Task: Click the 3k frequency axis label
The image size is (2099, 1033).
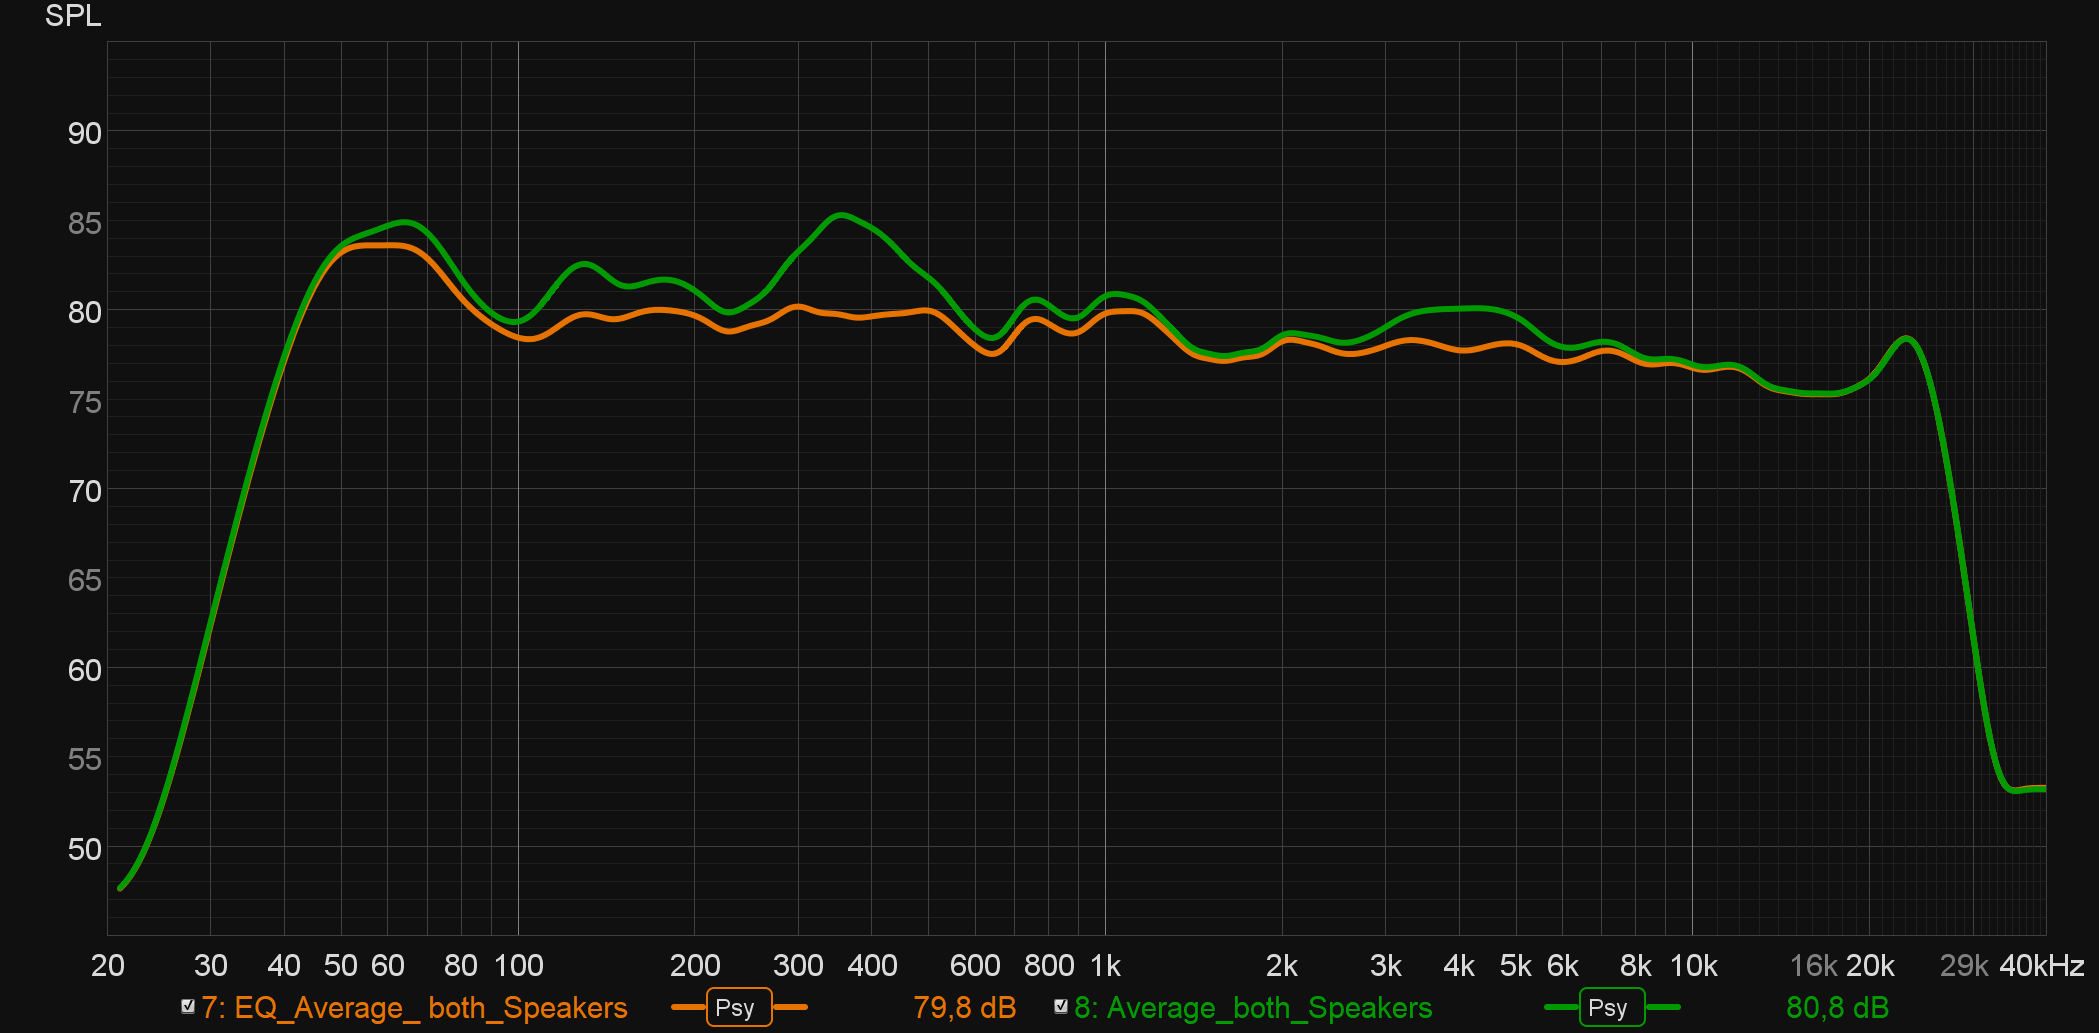Action: (x=1385, y=965)
